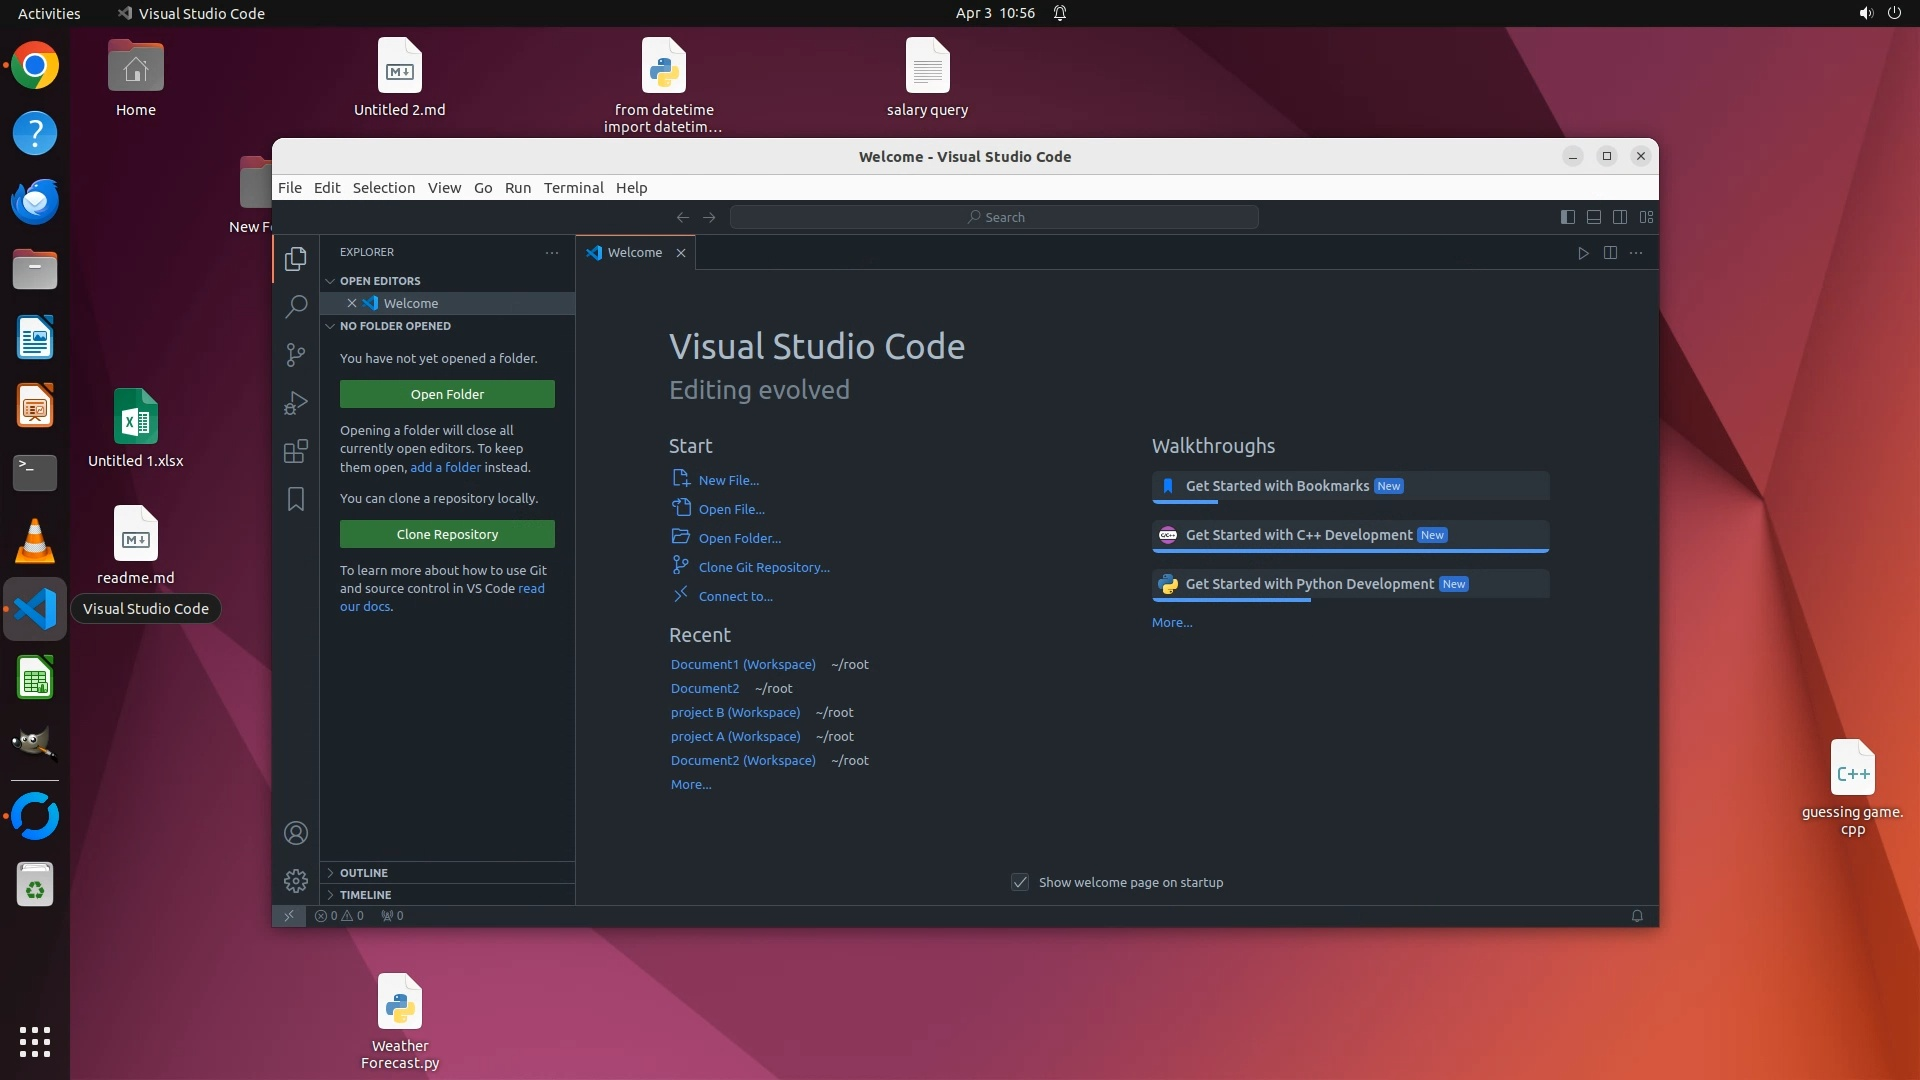Image resolution: width=1920 pixels, height=1080 pixels.
Task: Open the Source Control view icon
Action: pyautogui.click(x=296, y=355)
